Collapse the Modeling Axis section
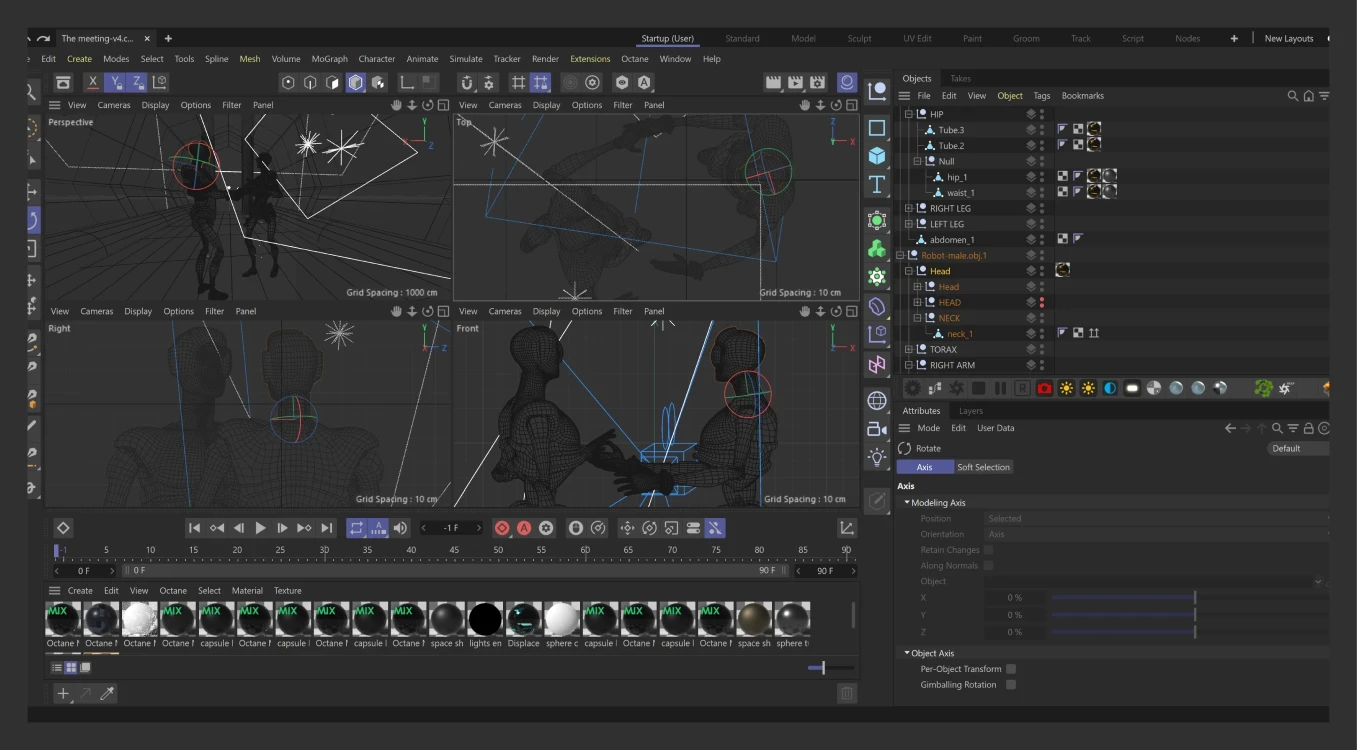This screenshot has width=1357, height=750. pyautogui.click(x=907, y=503)
